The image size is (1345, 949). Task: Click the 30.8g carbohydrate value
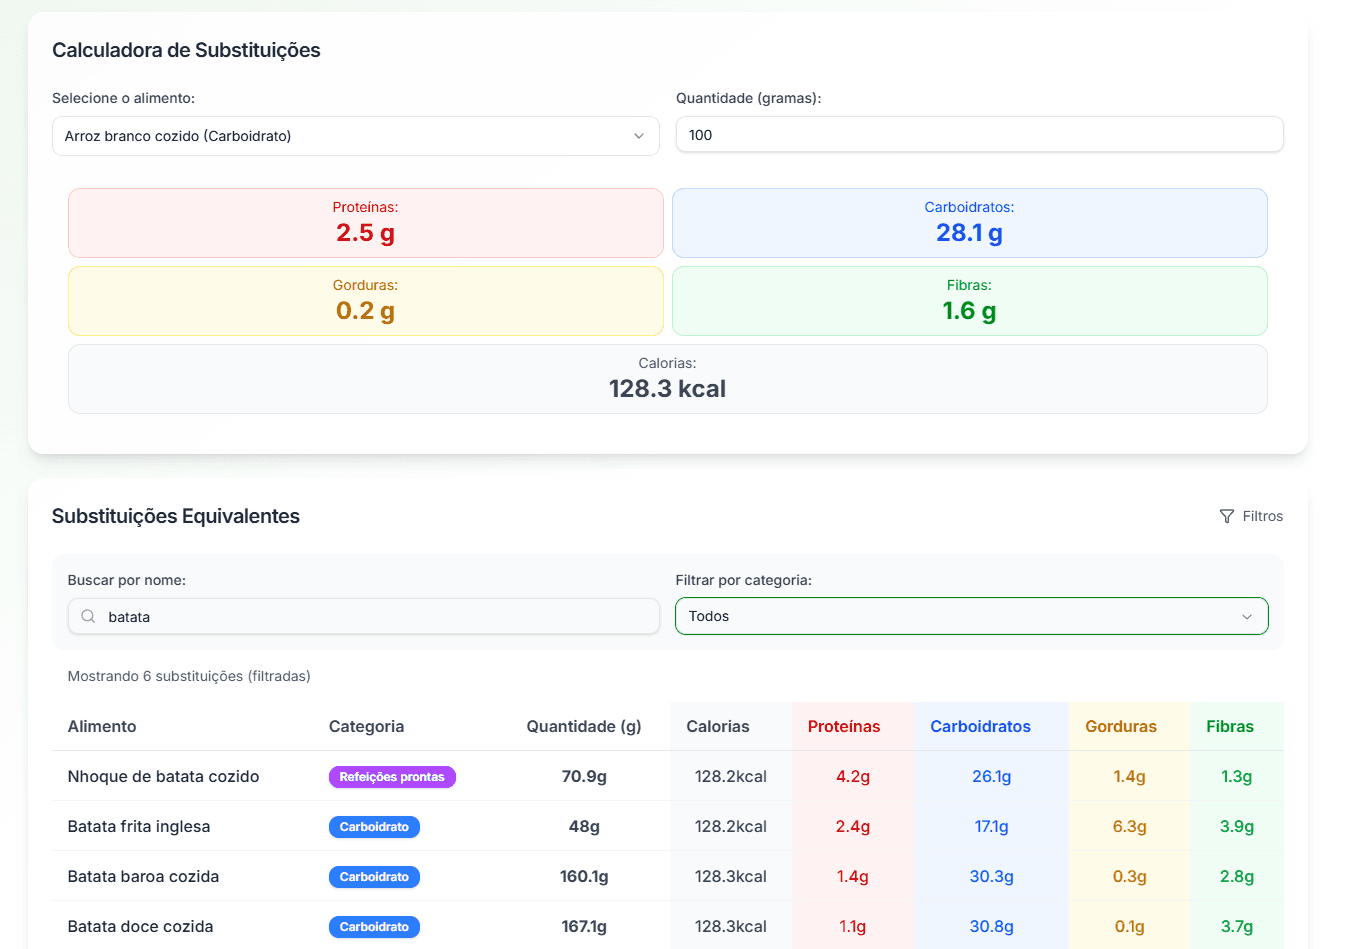coord(992,926)
